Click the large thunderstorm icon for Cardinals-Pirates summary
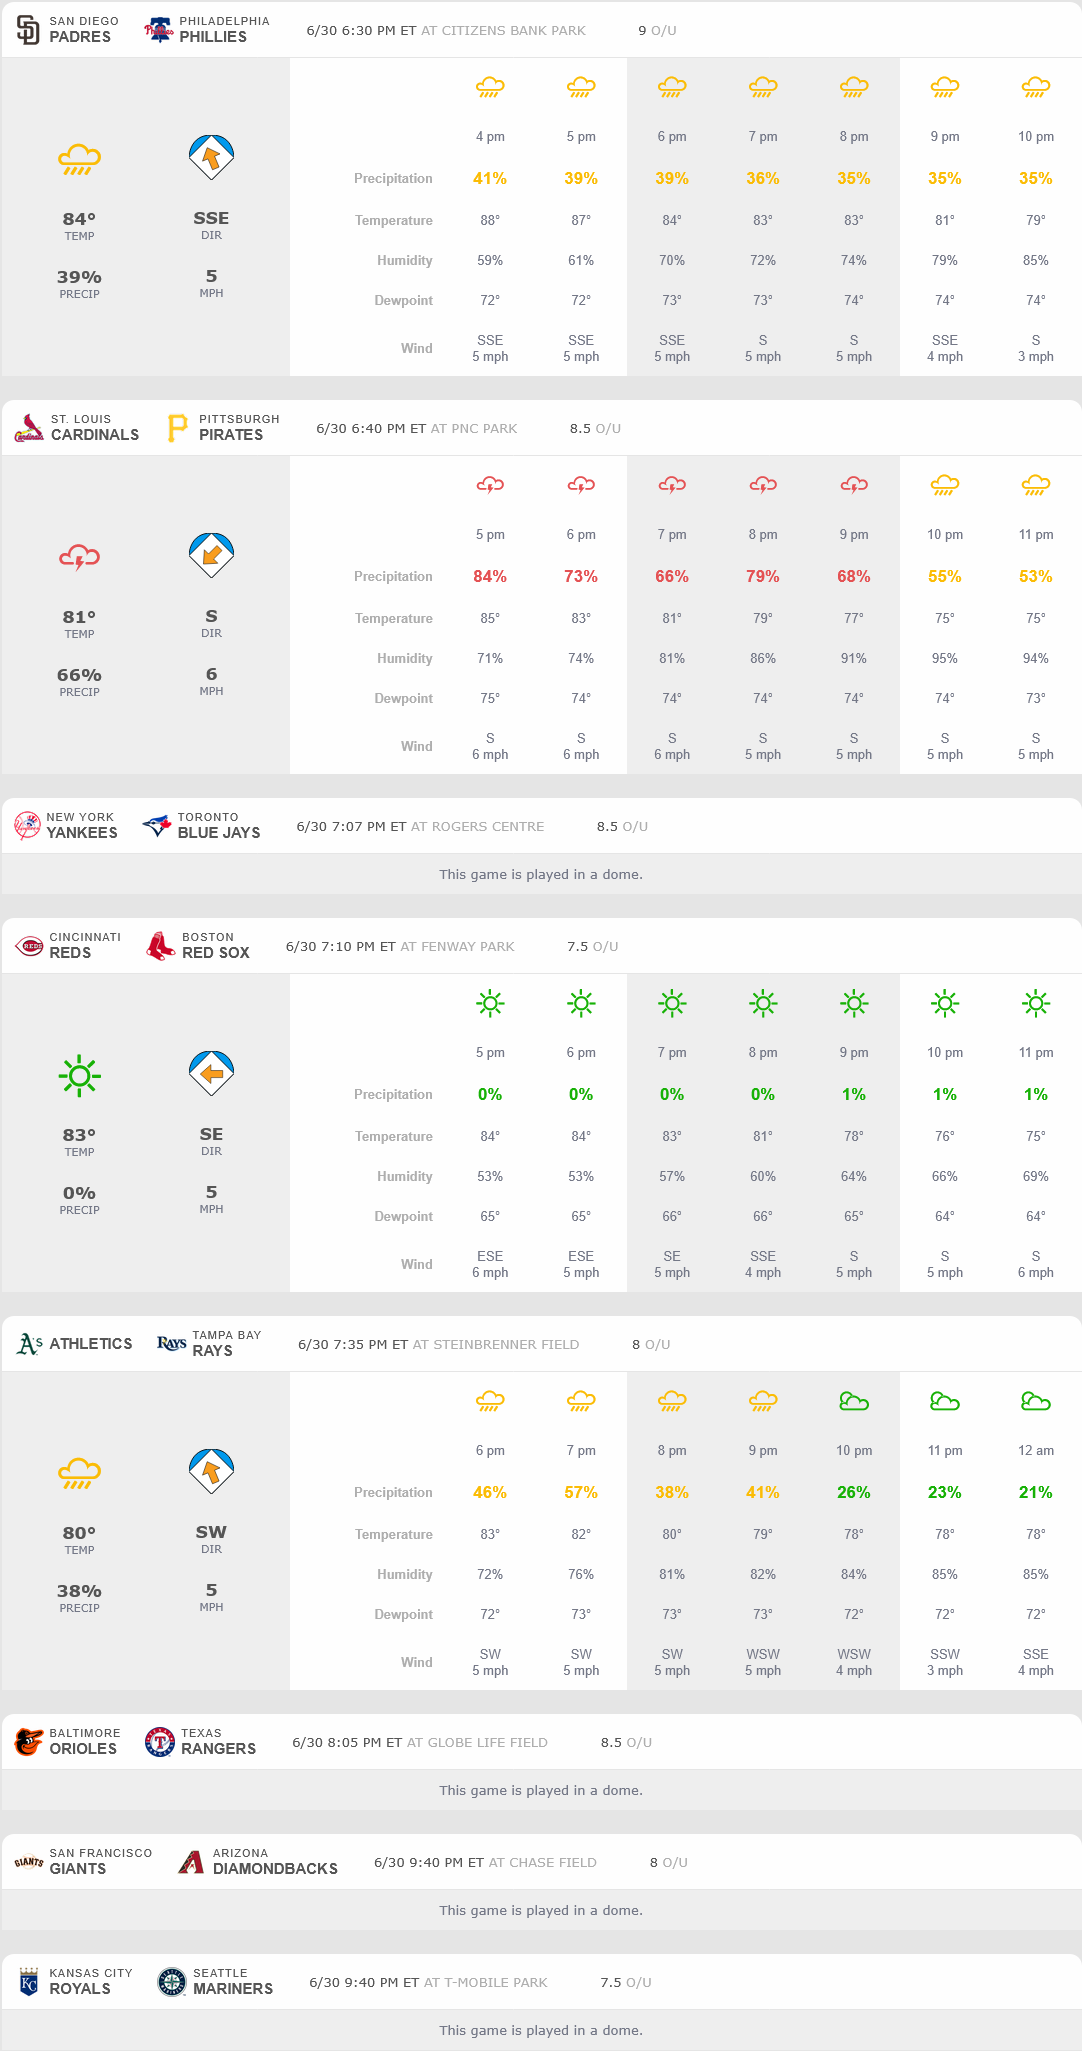Image resolution: width=1082 pixels, height=2051 pixels. (79, 557)
